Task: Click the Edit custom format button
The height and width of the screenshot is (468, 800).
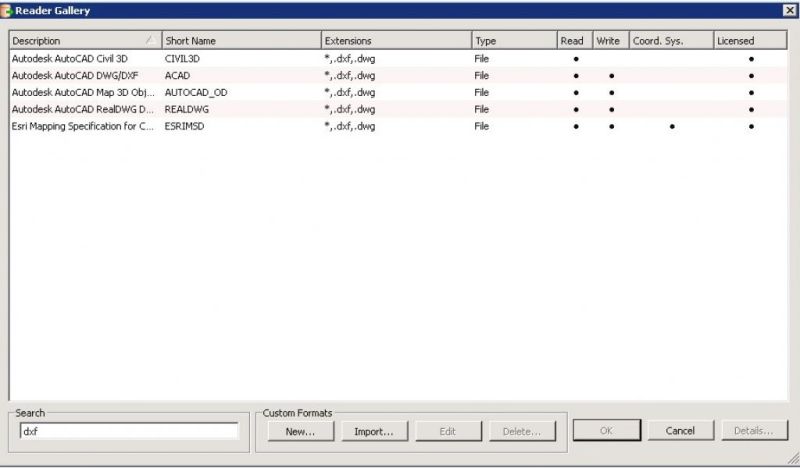Action: (x=448, y=431)
